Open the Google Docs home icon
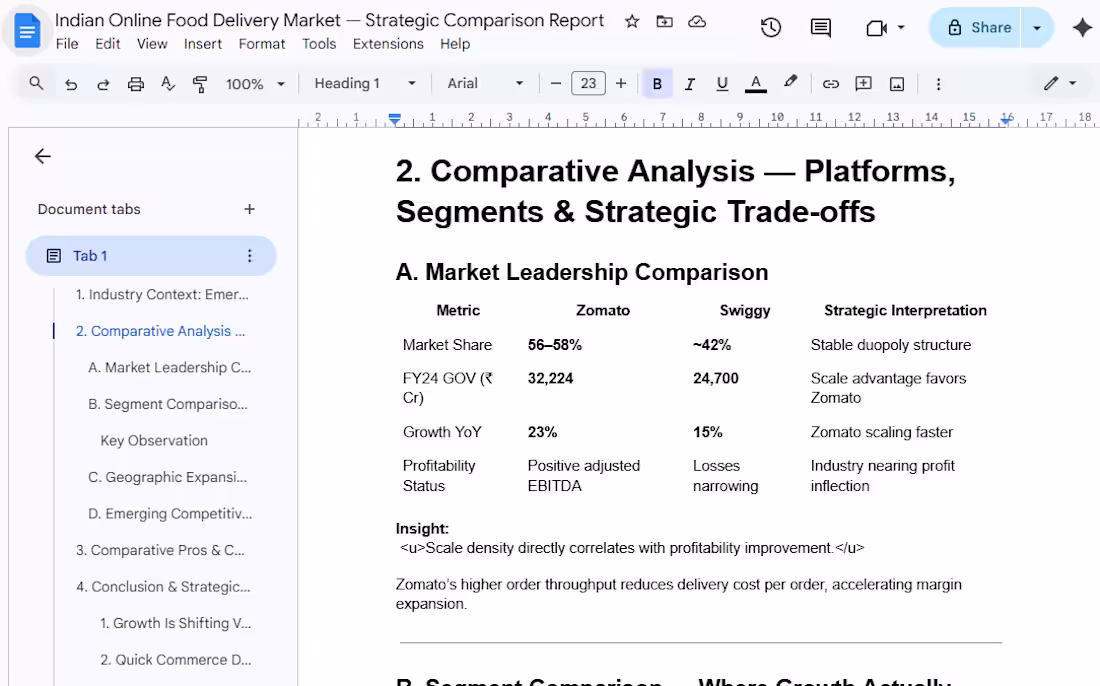Image resolution: width=1100 pixels, height=686 pixels. click(x=27, y=31)
